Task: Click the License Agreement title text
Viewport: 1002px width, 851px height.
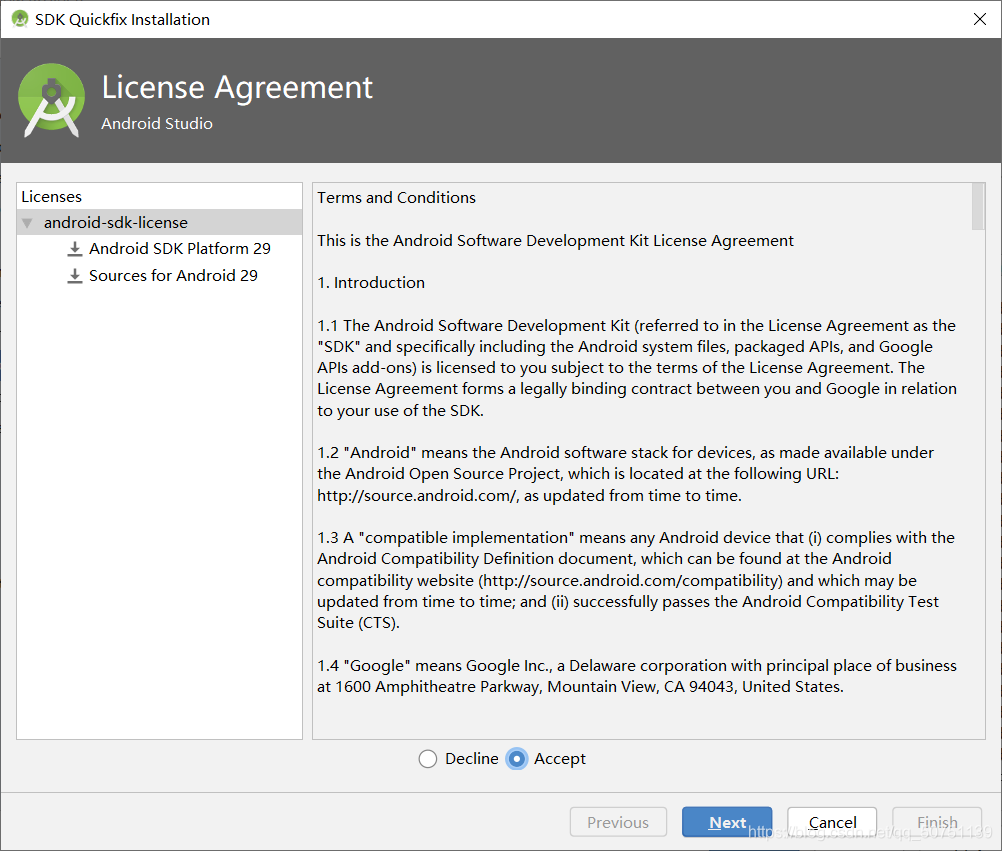Action: point(237,88)
